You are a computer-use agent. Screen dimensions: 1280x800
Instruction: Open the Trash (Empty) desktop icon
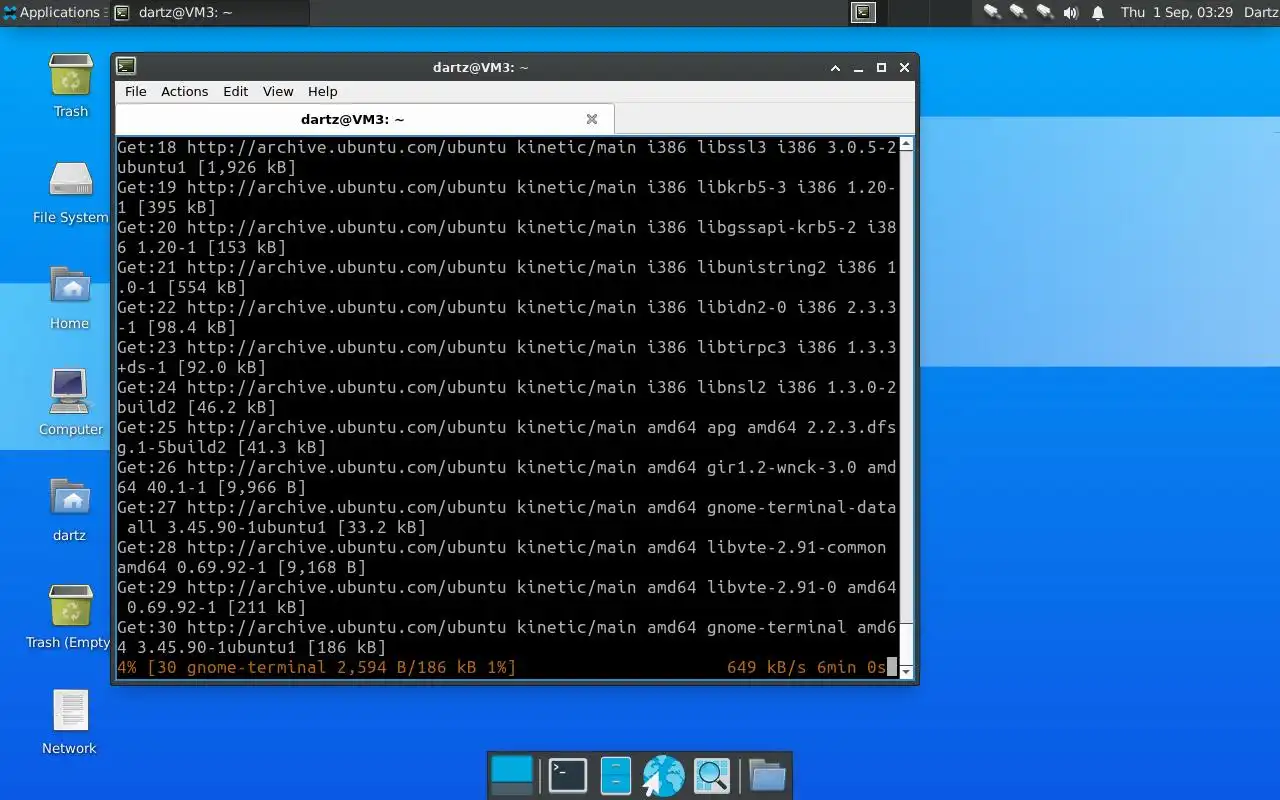(70, 606)
